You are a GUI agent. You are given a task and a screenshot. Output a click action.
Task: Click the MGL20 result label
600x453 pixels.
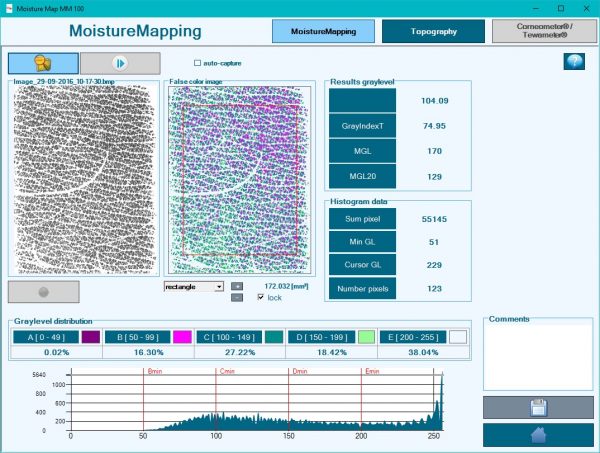pyautogui.click(x=358, y=176)
